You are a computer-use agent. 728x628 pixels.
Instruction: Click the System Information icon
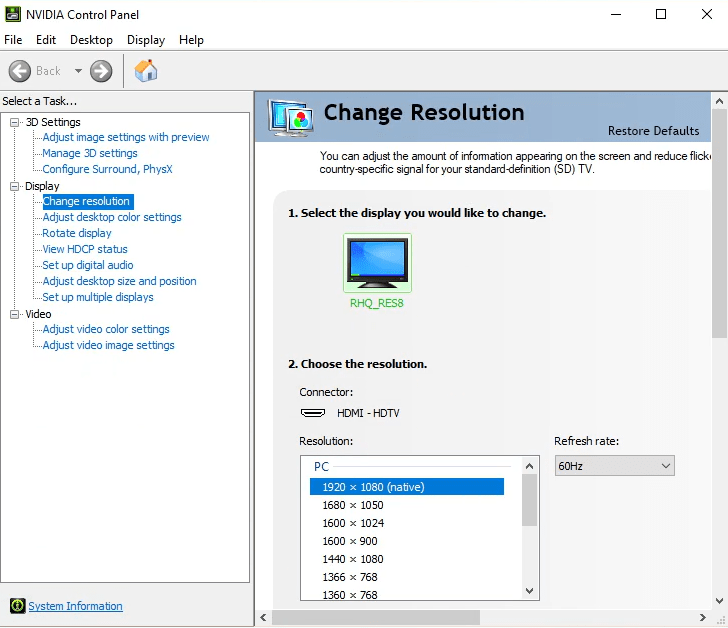pyautogui.click(x=17, y=606)
